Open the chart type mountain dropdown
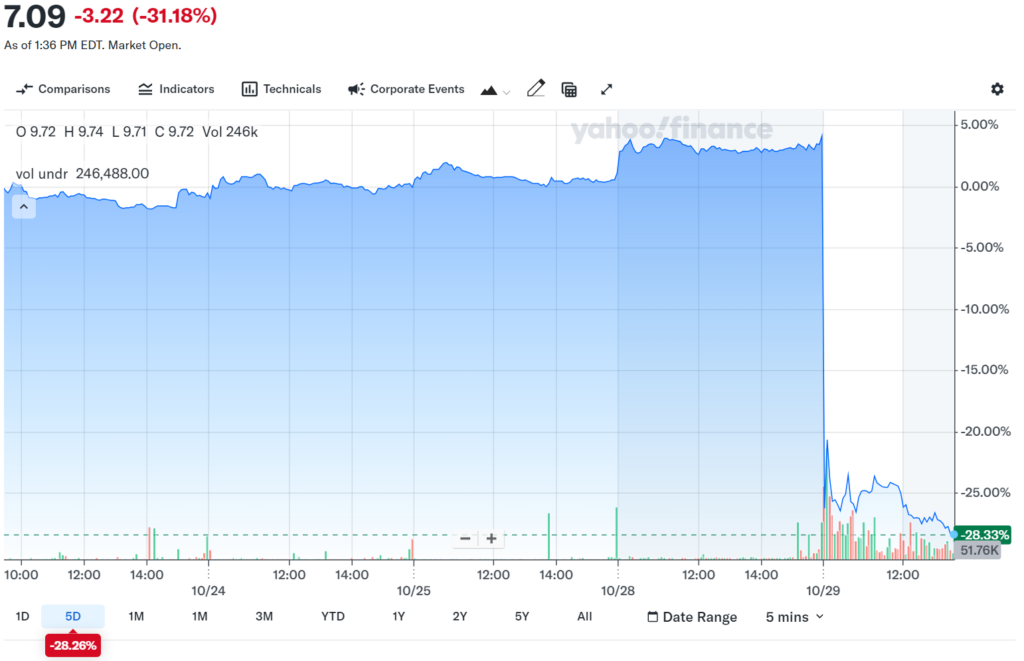This screenshot has width=1024, height=661. click(x=495, y=90)
